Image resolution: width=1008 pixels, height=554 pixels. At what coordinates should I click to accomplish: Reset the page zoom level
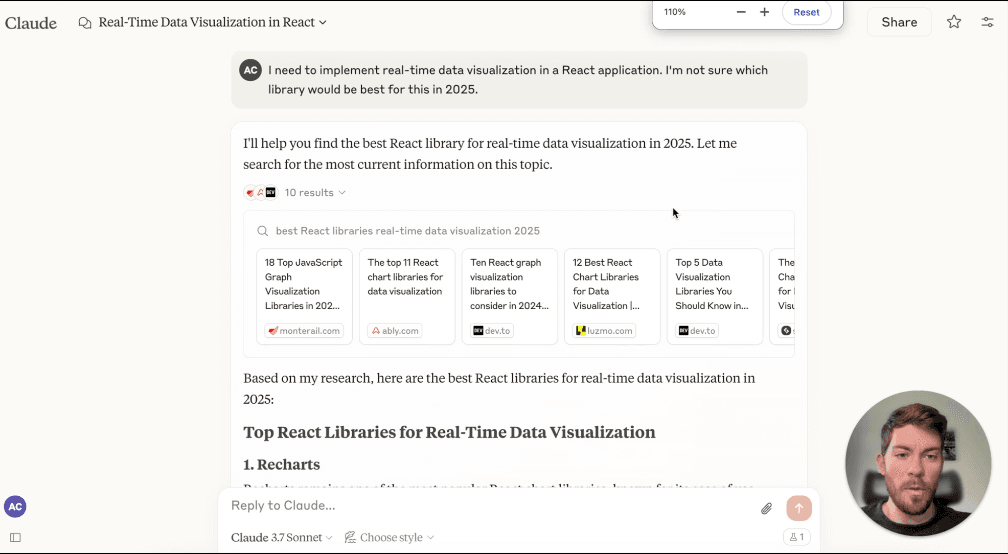(806, 12)
